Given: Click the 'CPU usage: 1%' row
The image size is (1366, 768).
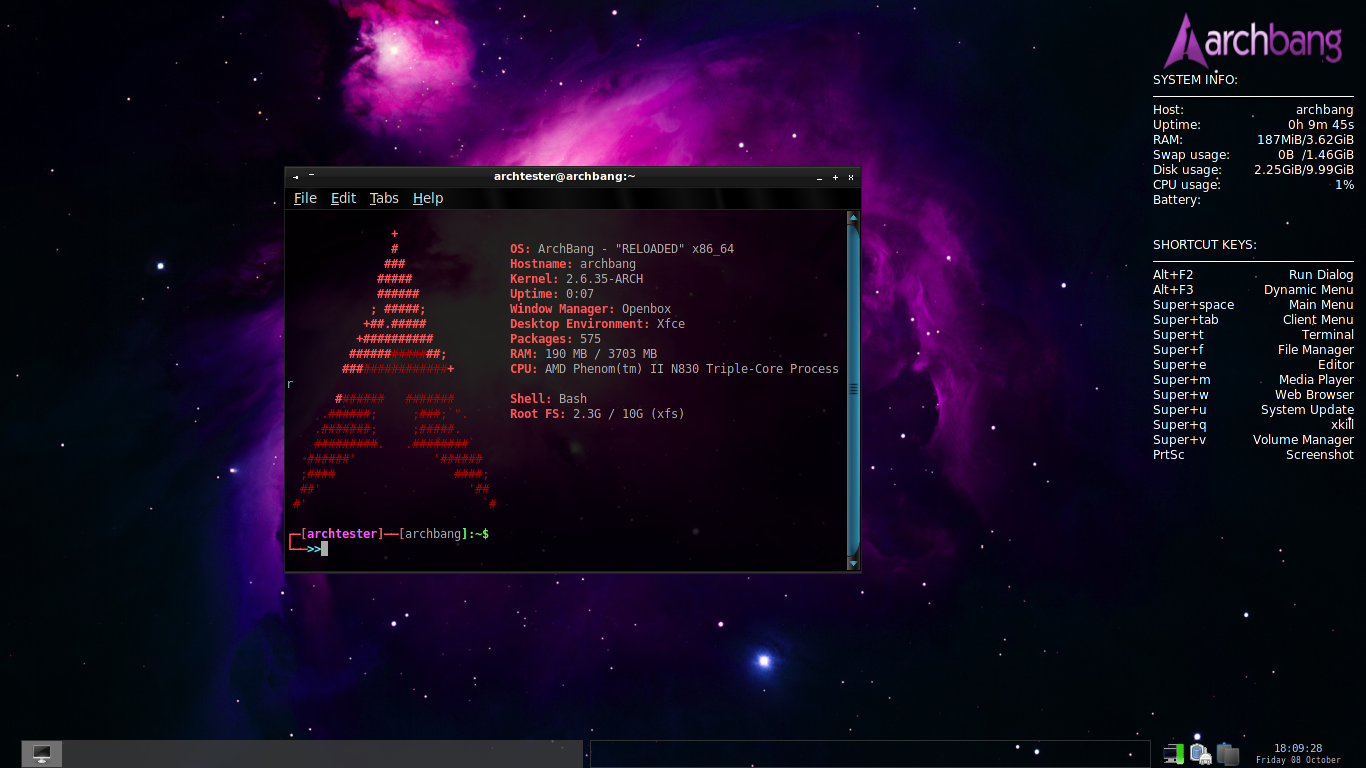Looking at the screenshot, I should [1253, 185].
